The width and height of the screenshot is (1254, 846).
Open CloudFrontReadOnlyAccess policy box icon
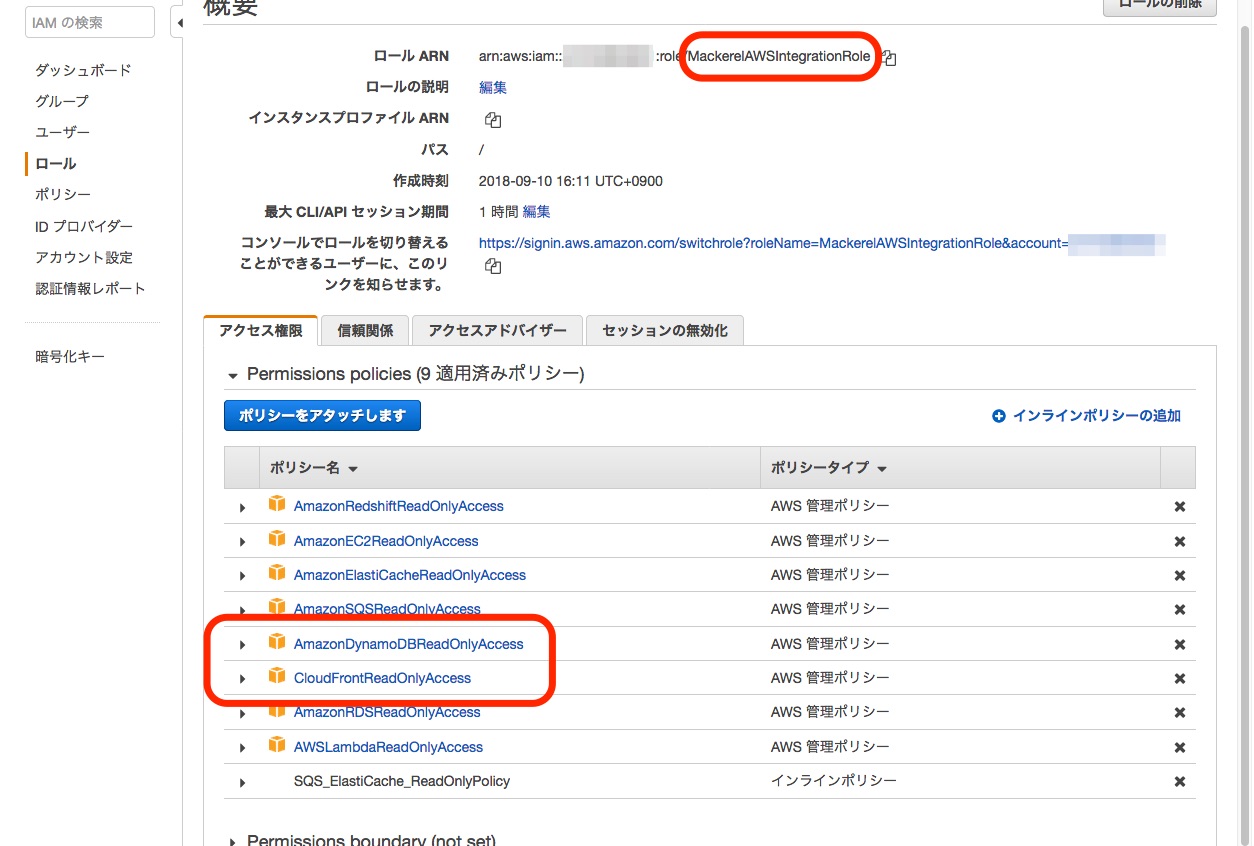click(x=277, y=677)
